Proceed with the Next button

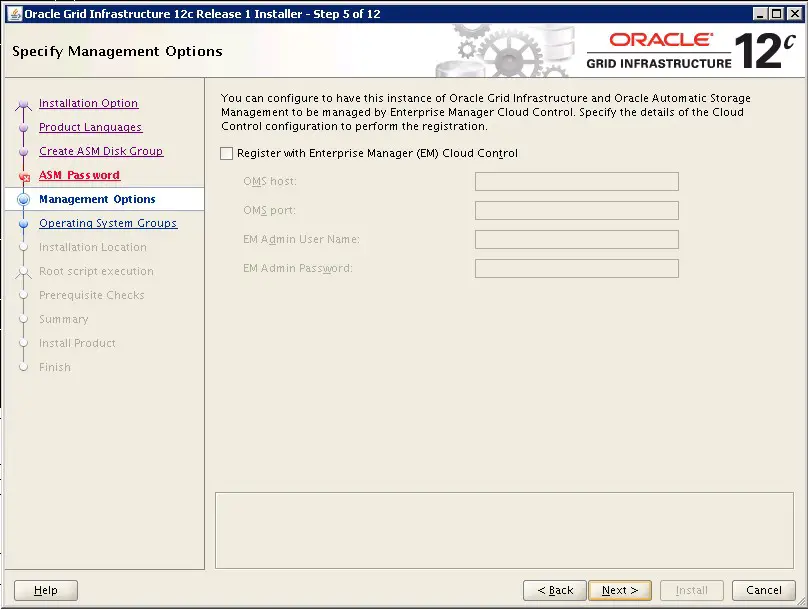coord(620,590)
